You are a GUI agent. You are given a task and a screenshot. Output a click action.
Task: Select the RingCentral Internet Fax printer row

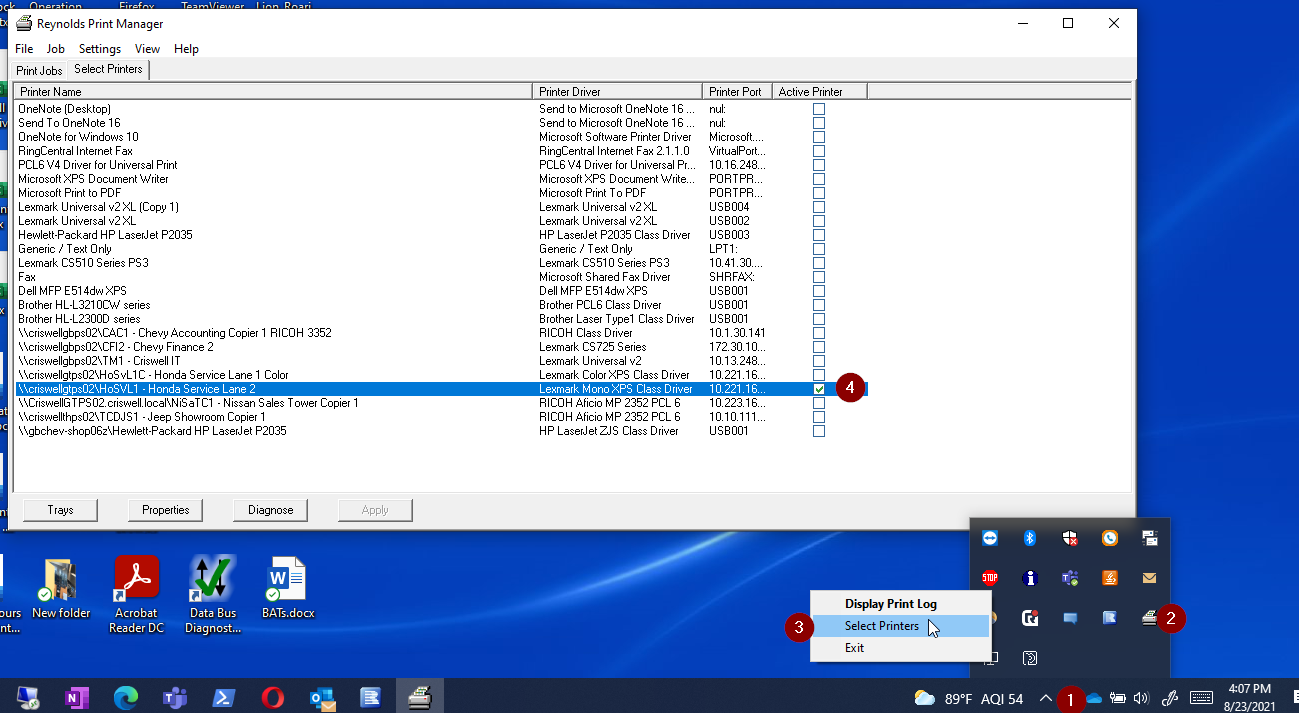click(441, 151)
